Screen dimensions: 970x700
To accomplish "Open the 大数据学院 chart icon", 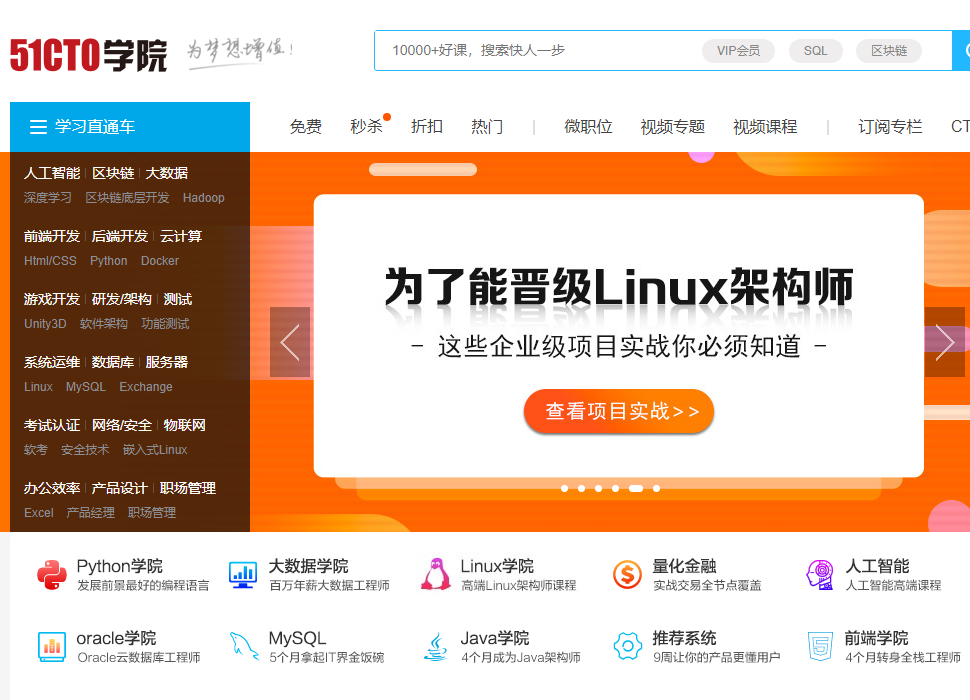I will pyautogui.click(x=243, y=574).
